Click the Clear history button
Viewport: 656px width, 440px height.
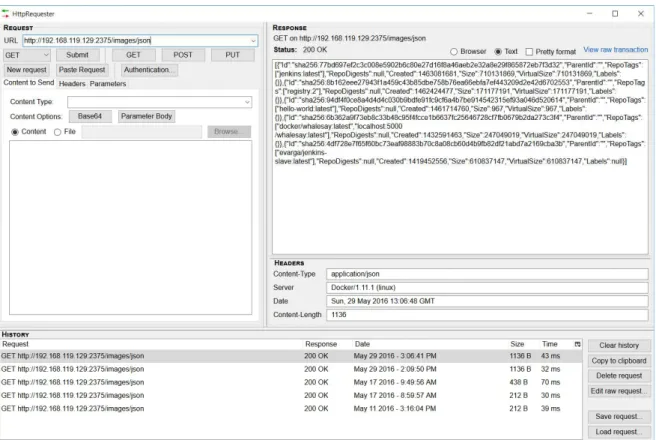click(x=619, y=345)
